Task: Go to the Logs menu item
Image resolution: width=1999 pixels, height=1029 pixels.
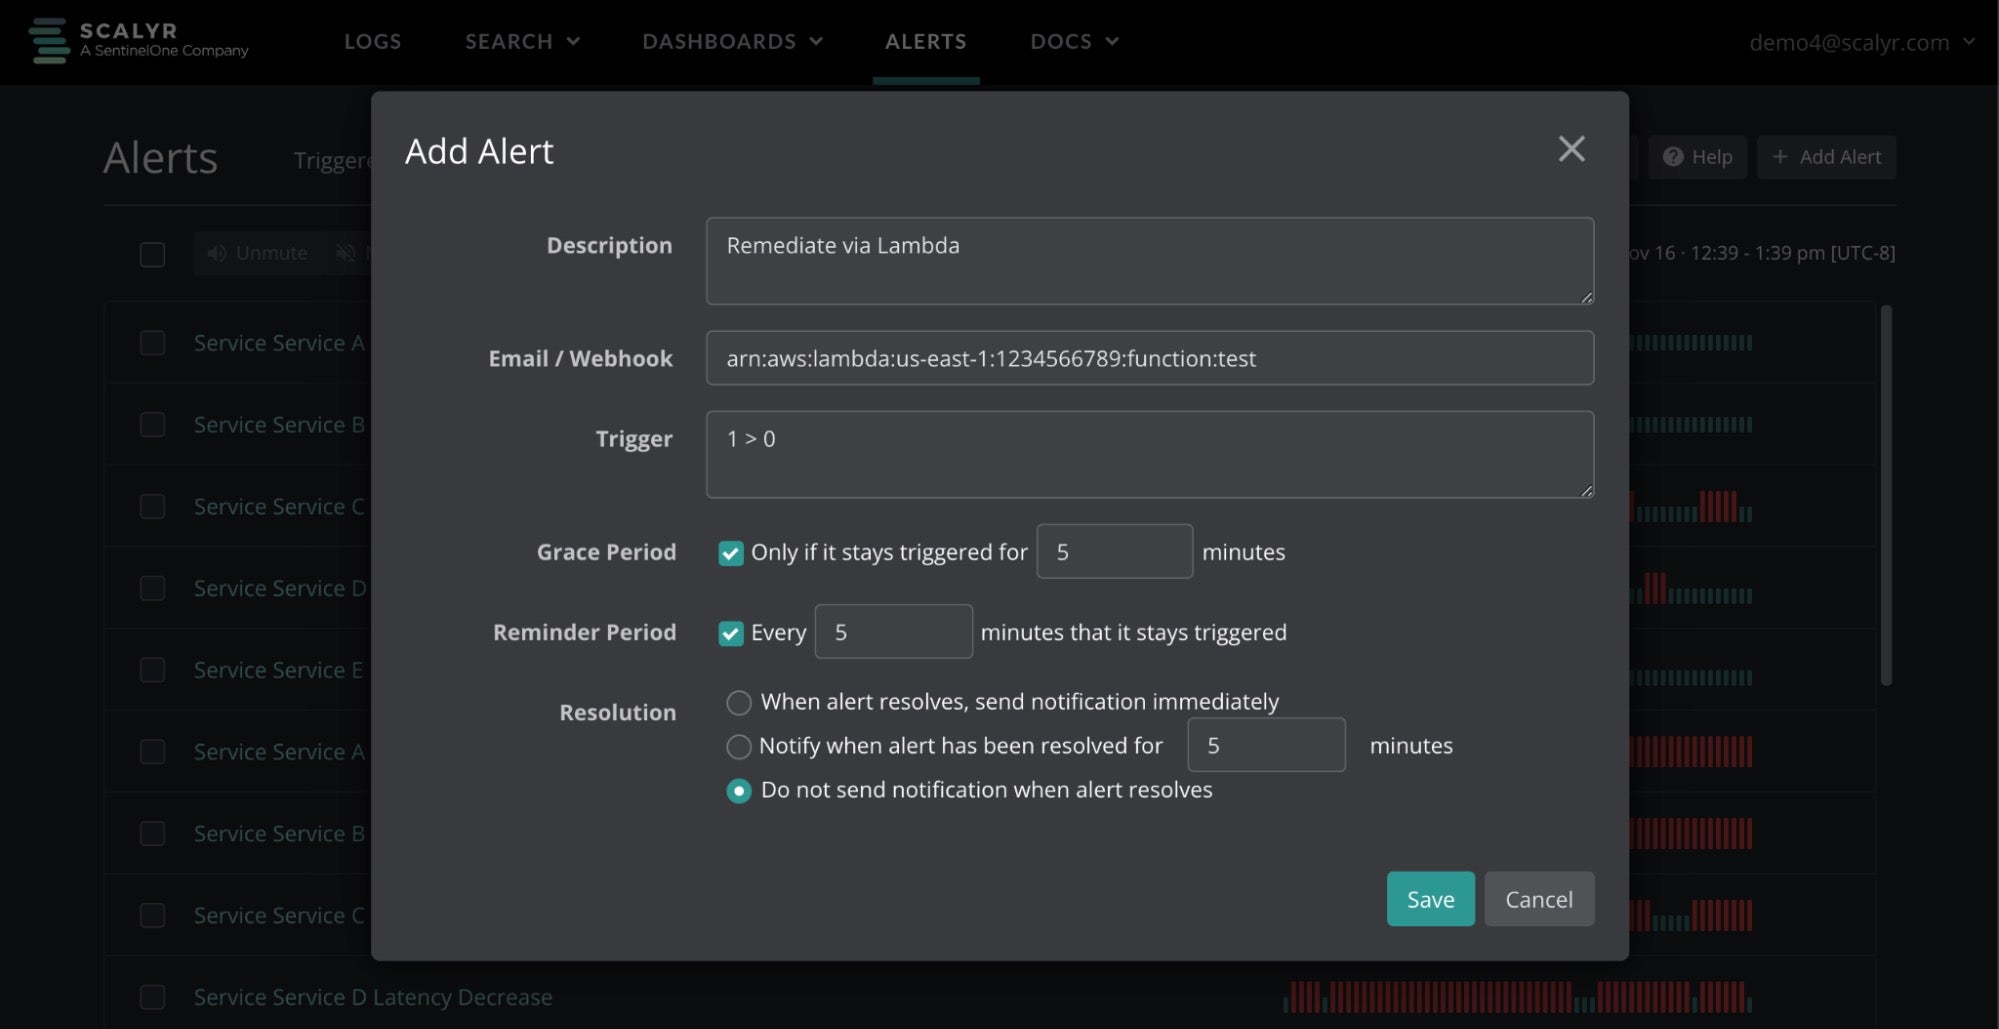Action: click(372, 41)
